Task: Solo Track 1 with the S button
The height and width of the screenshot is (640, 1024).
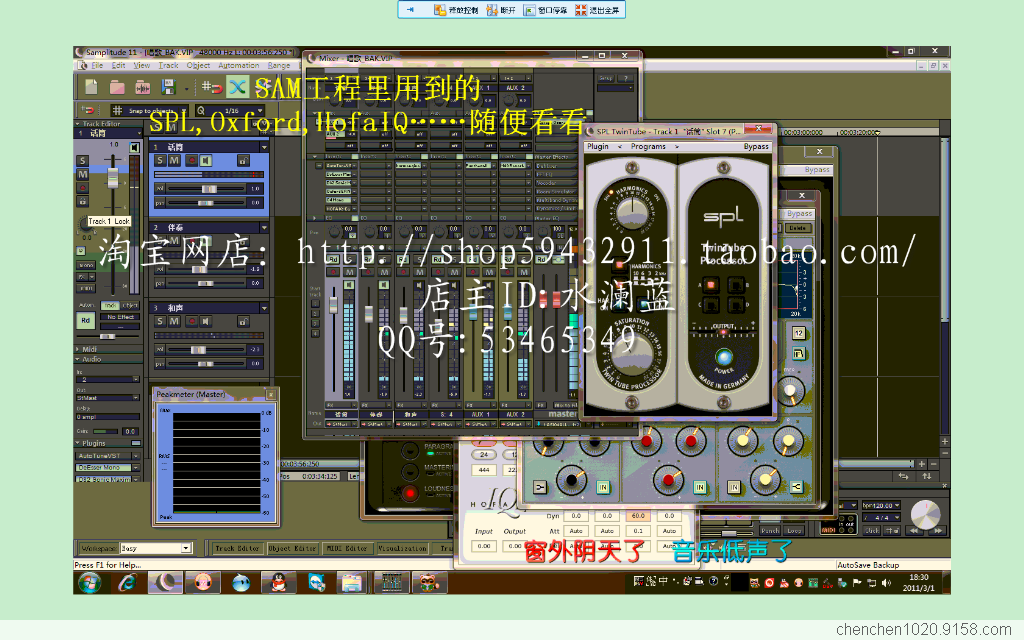Action: click(160, 160)
